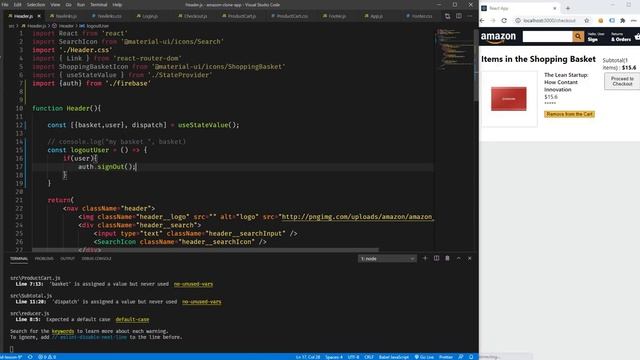Click the amazon logo in the browser page

tap(498, 38)
